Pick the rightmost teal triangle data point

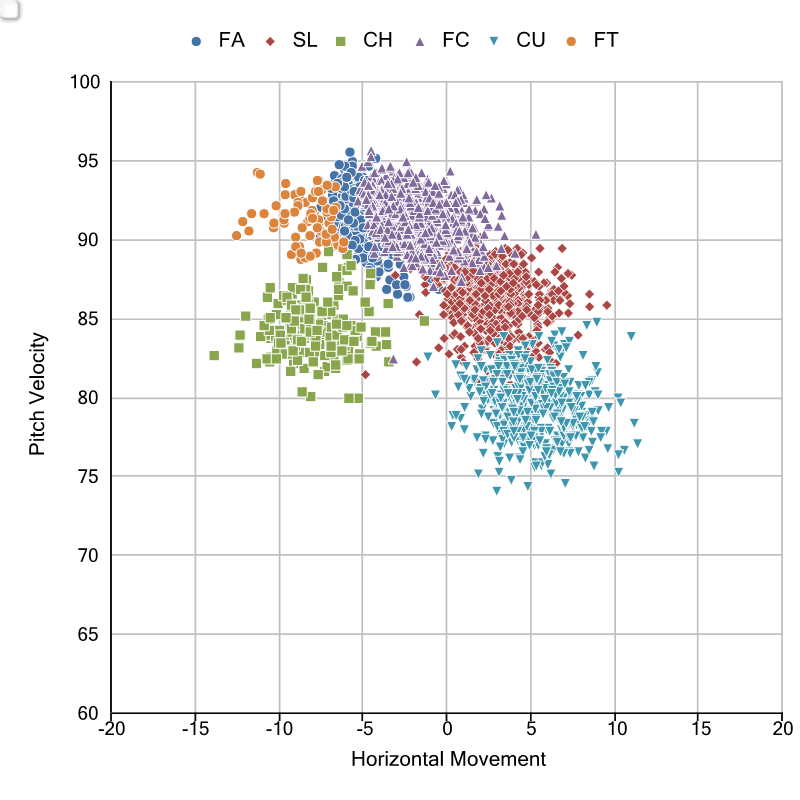click(637, 443)
